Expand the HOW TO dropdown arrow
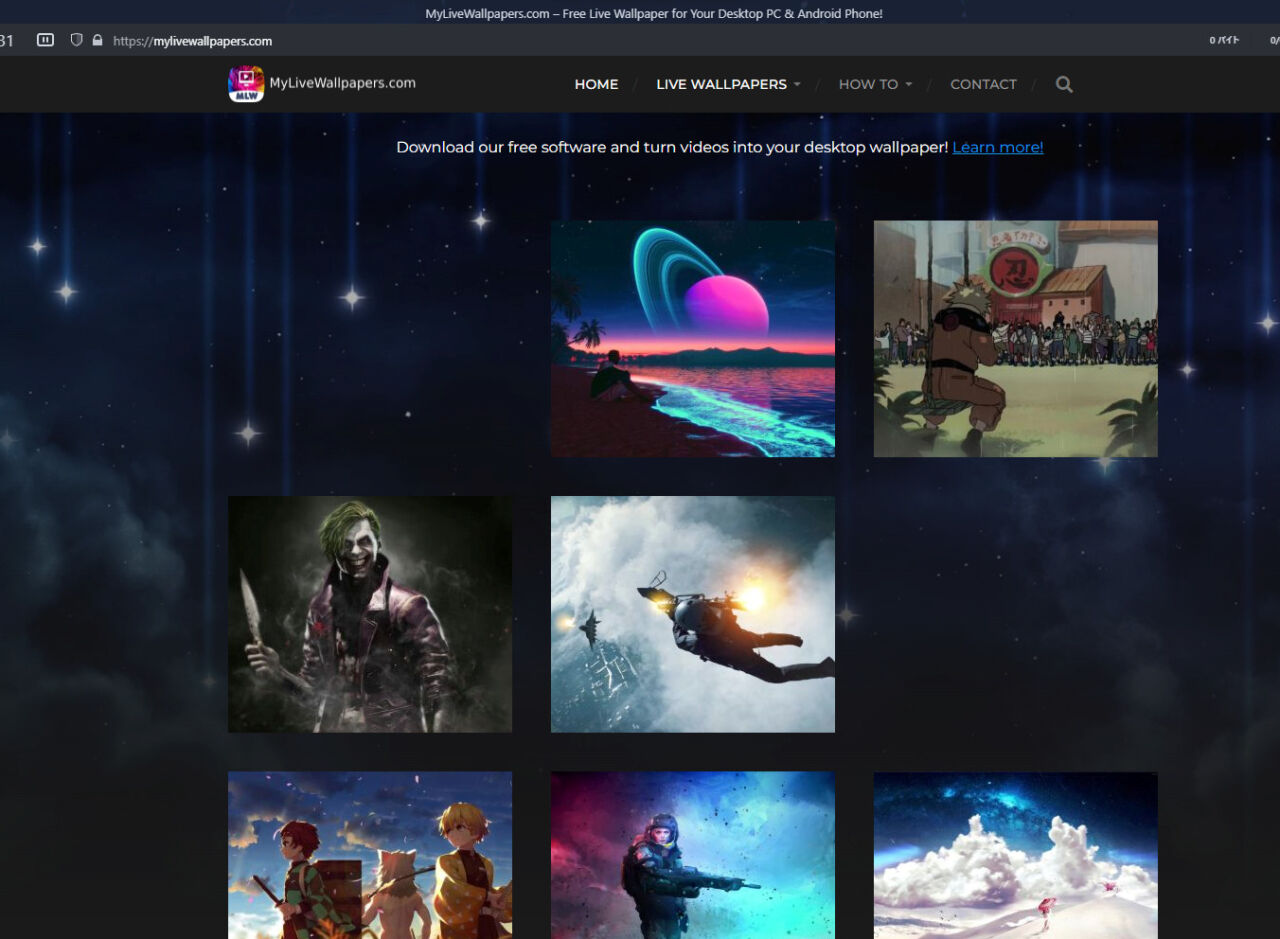This screenshot has height=939, width=1280. pyautogui.click(x=909, y=85)
